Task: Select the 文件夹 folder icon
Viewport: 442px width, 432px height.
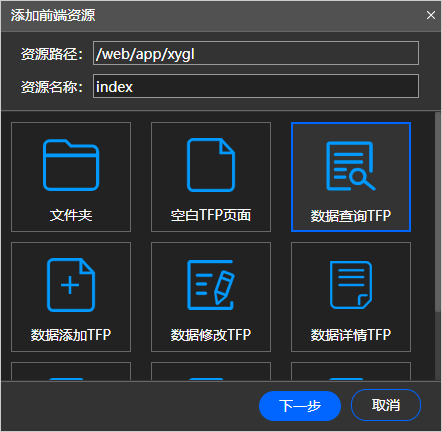Action: (71, 165)
